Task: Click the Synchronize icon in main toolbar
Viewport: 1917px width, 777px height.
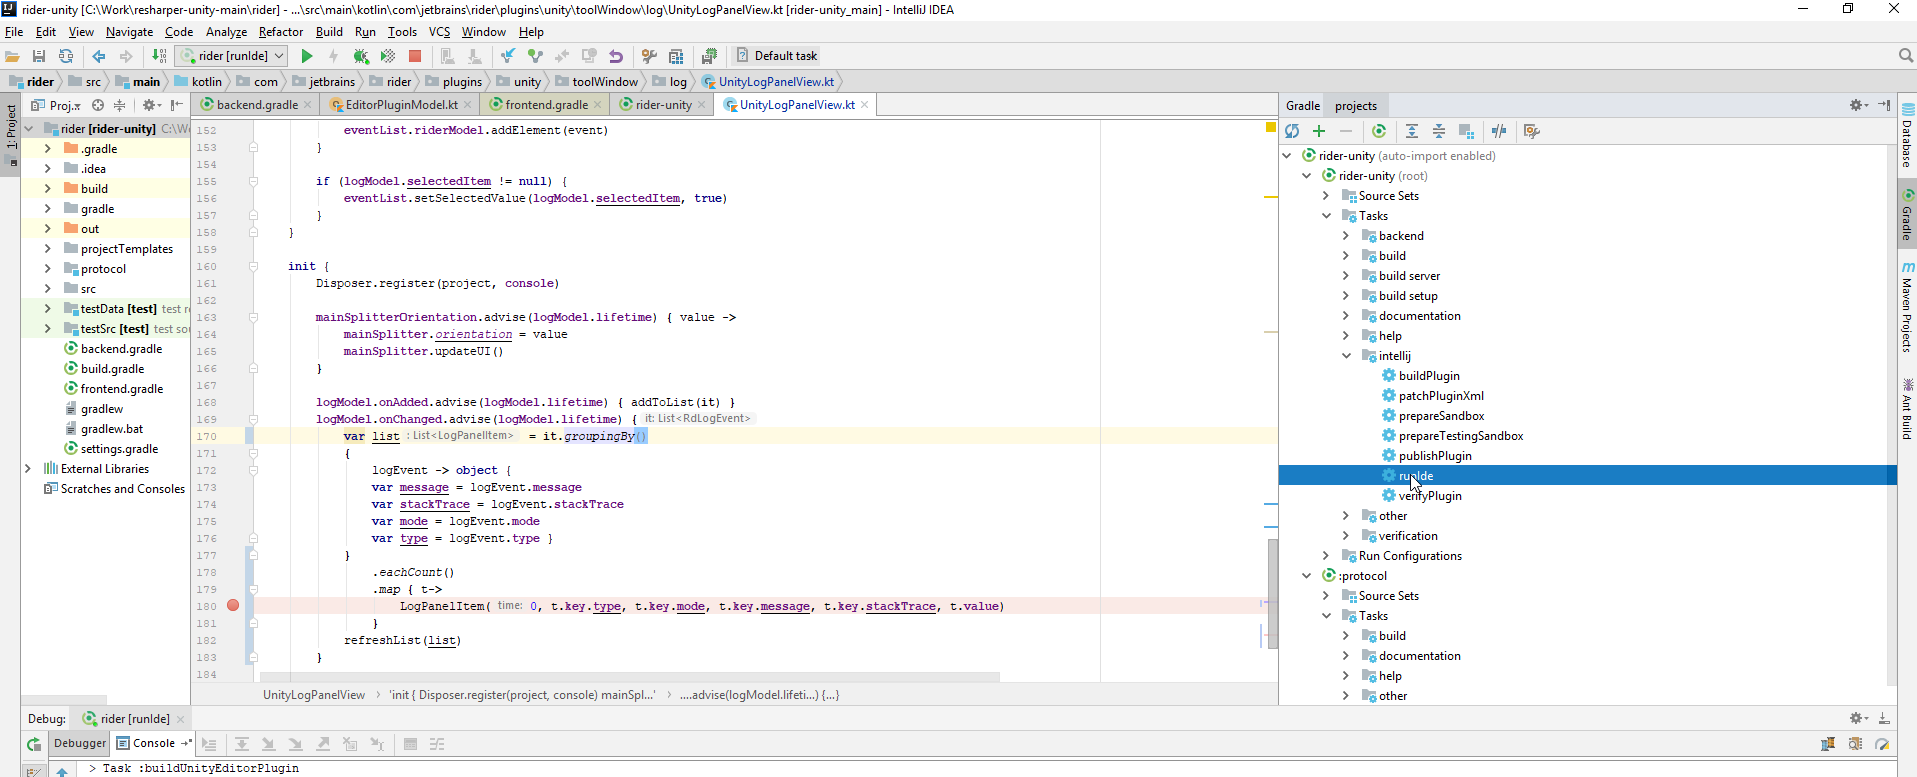Action: pos(66,56)
